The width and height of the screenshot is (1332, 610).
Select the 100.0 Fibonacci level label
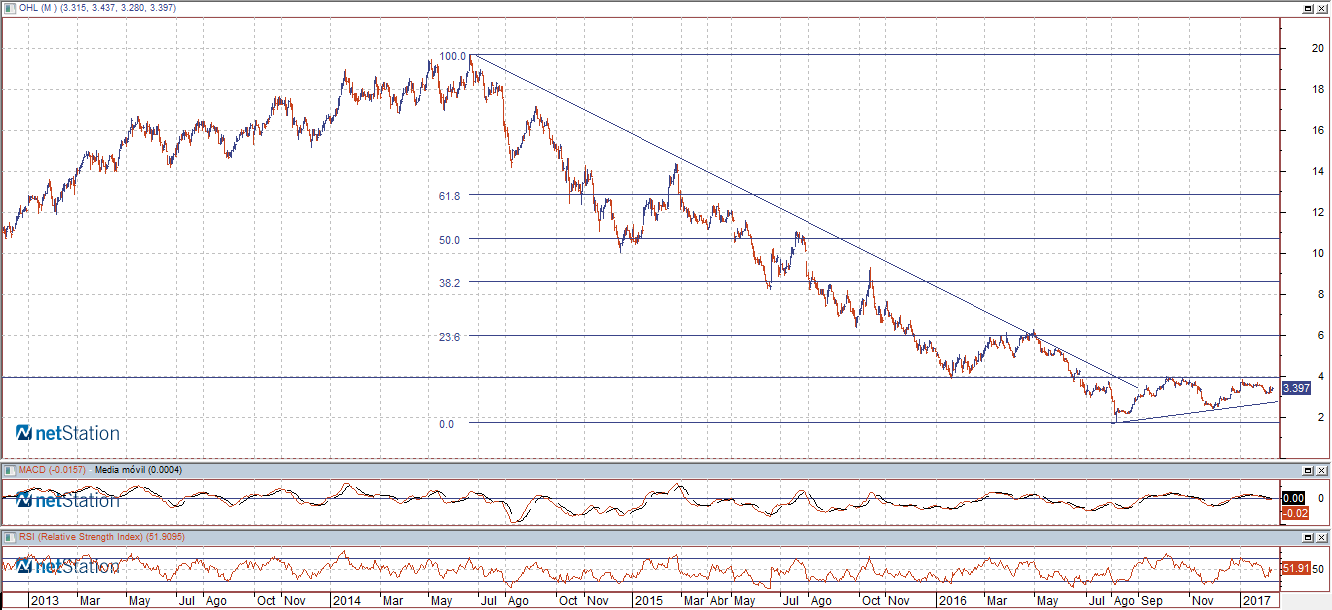[x=453, y=56]
